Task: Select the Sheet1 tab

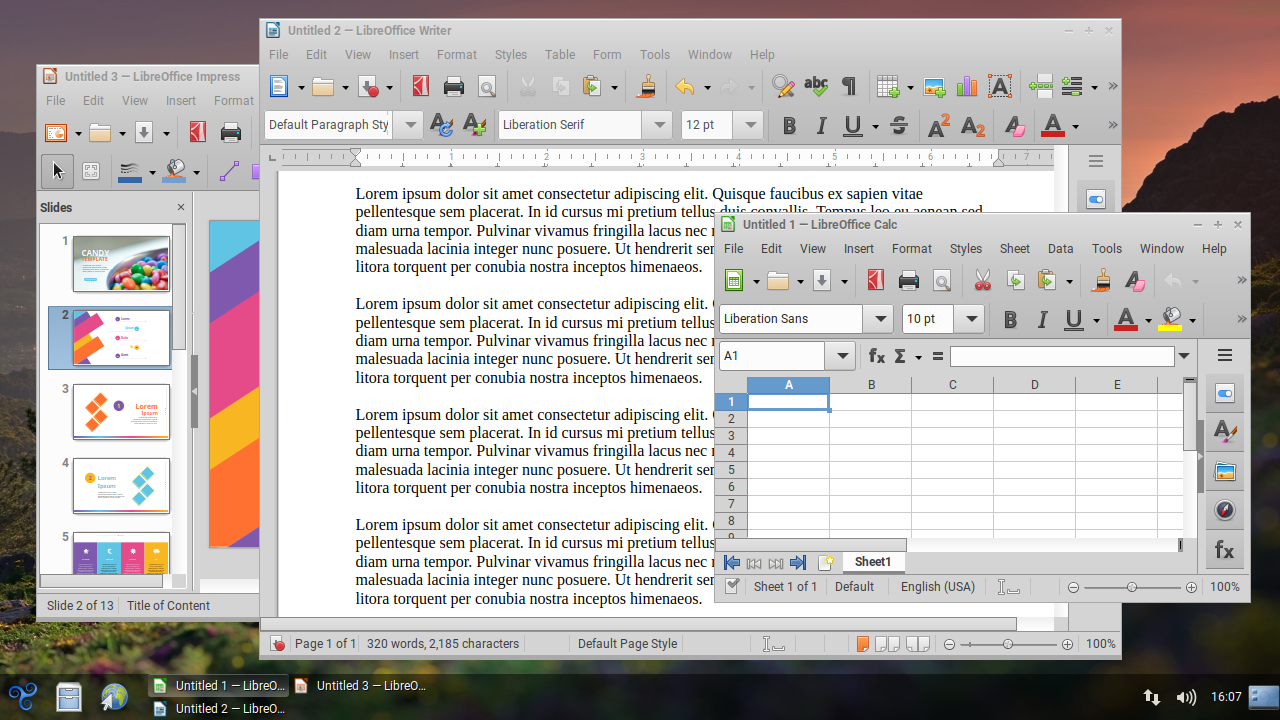Action: tap(872, 562)
